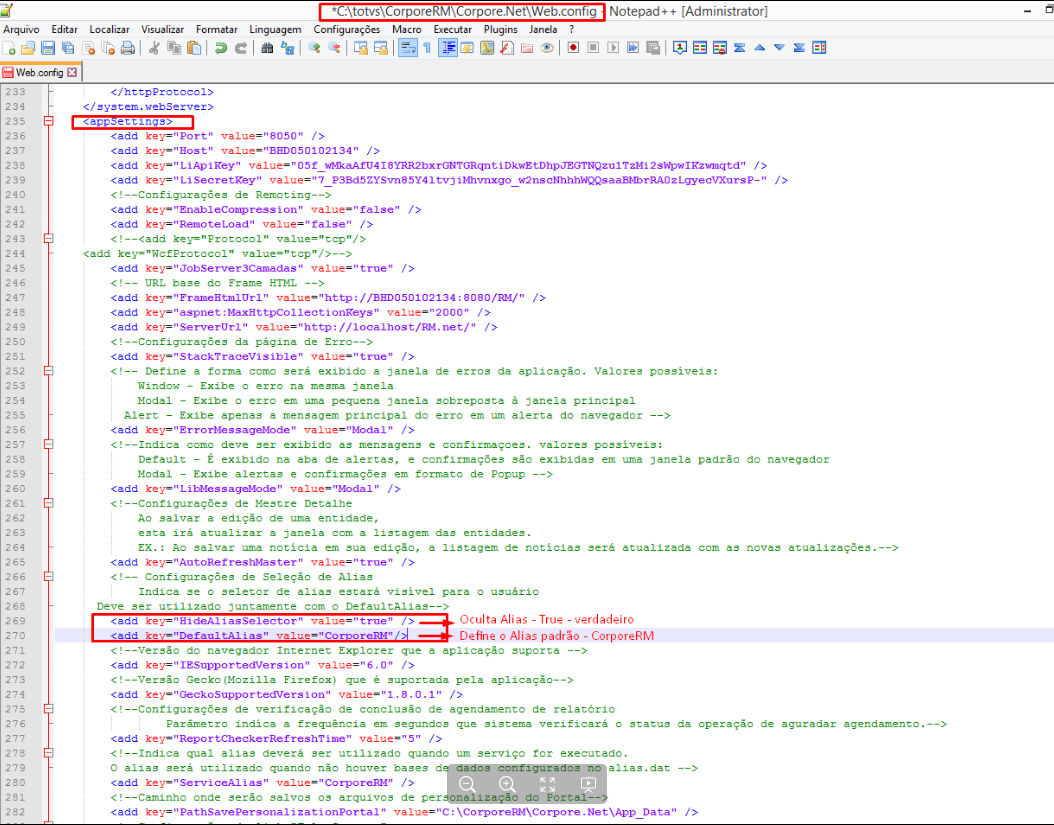Open the Plugins menu
The height and width of the screenshot is (825, 1054).
(x=501, y=30)
